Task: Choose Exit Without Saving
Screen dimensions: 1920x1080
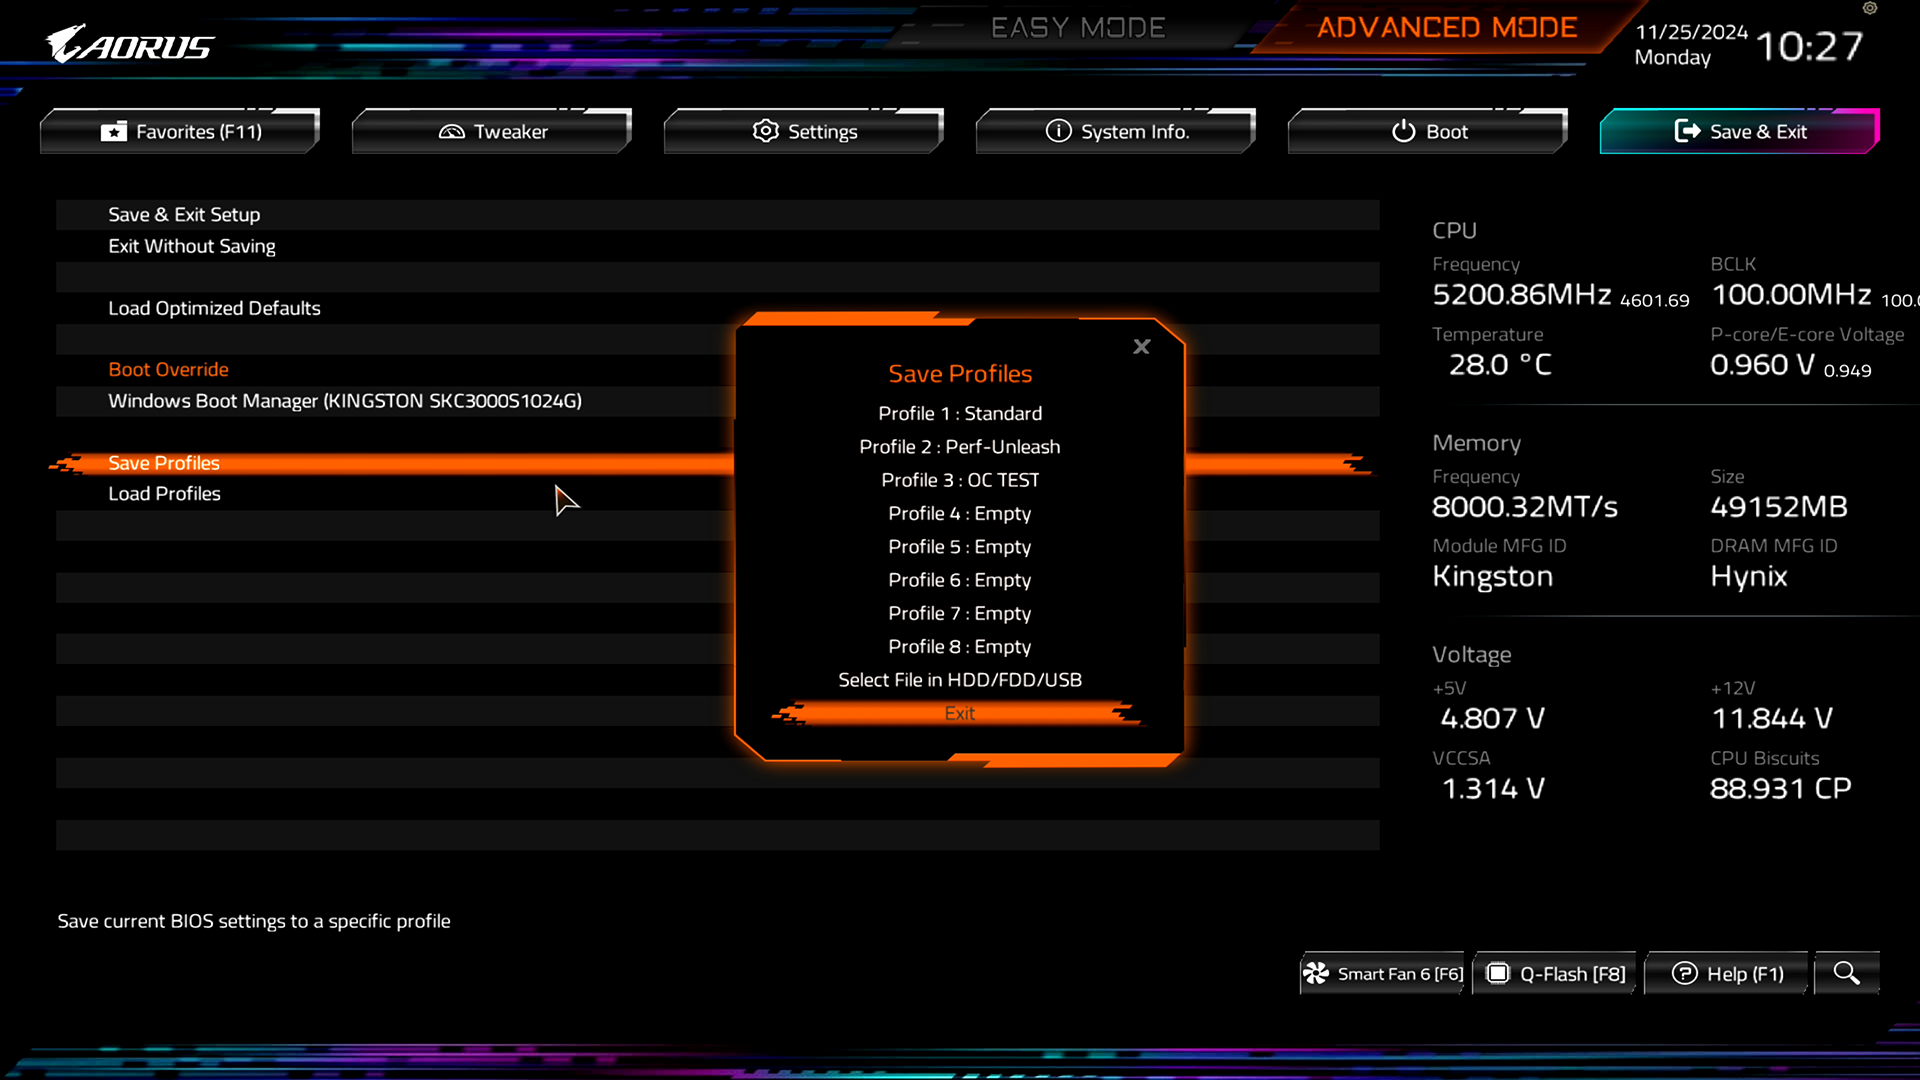Action: click(x=191, y=246)
